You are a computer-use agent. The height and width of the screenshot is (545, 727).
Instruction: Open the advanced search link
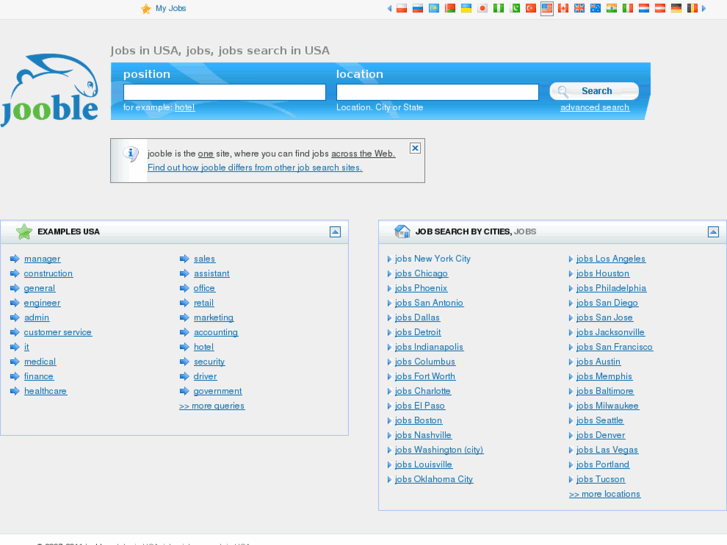[594, 107]
